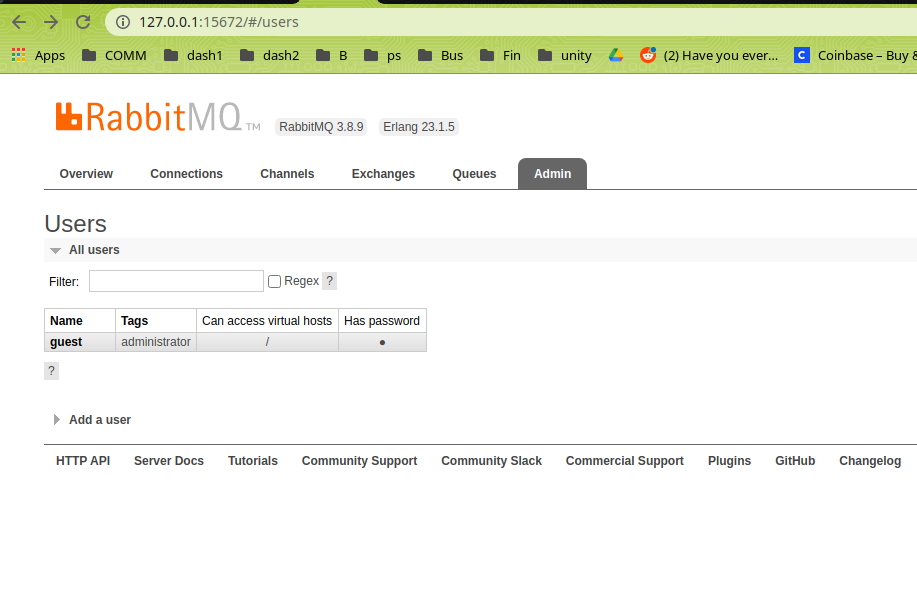Switch to the Queues tab
The image size is (917, 605).
(474, 174)
